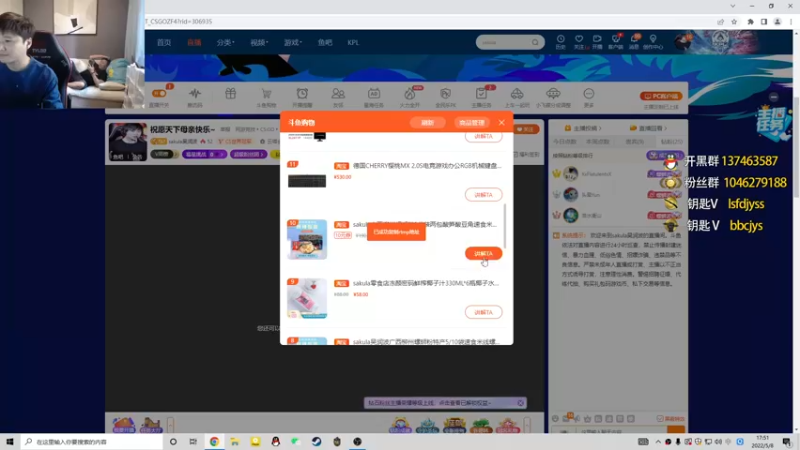
Task: Open item 9 coconut juice thumbnail
Action: [307, 298]
